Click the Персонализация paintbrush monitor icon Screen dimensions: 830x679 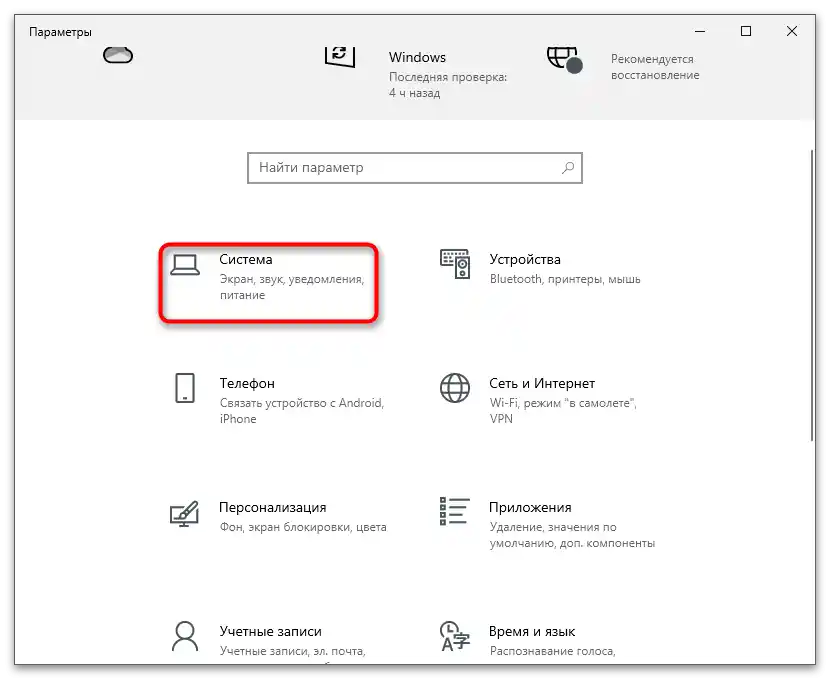(x=184, y=513)
